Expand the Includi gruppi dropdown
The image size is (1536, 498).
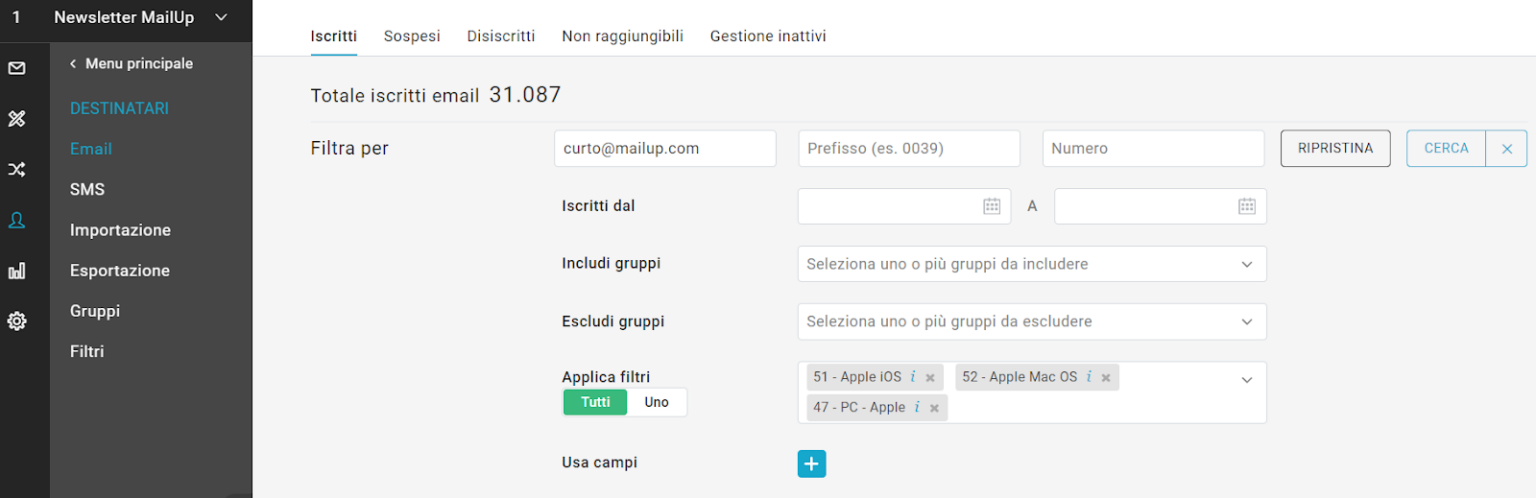[x=1246, y=264]
